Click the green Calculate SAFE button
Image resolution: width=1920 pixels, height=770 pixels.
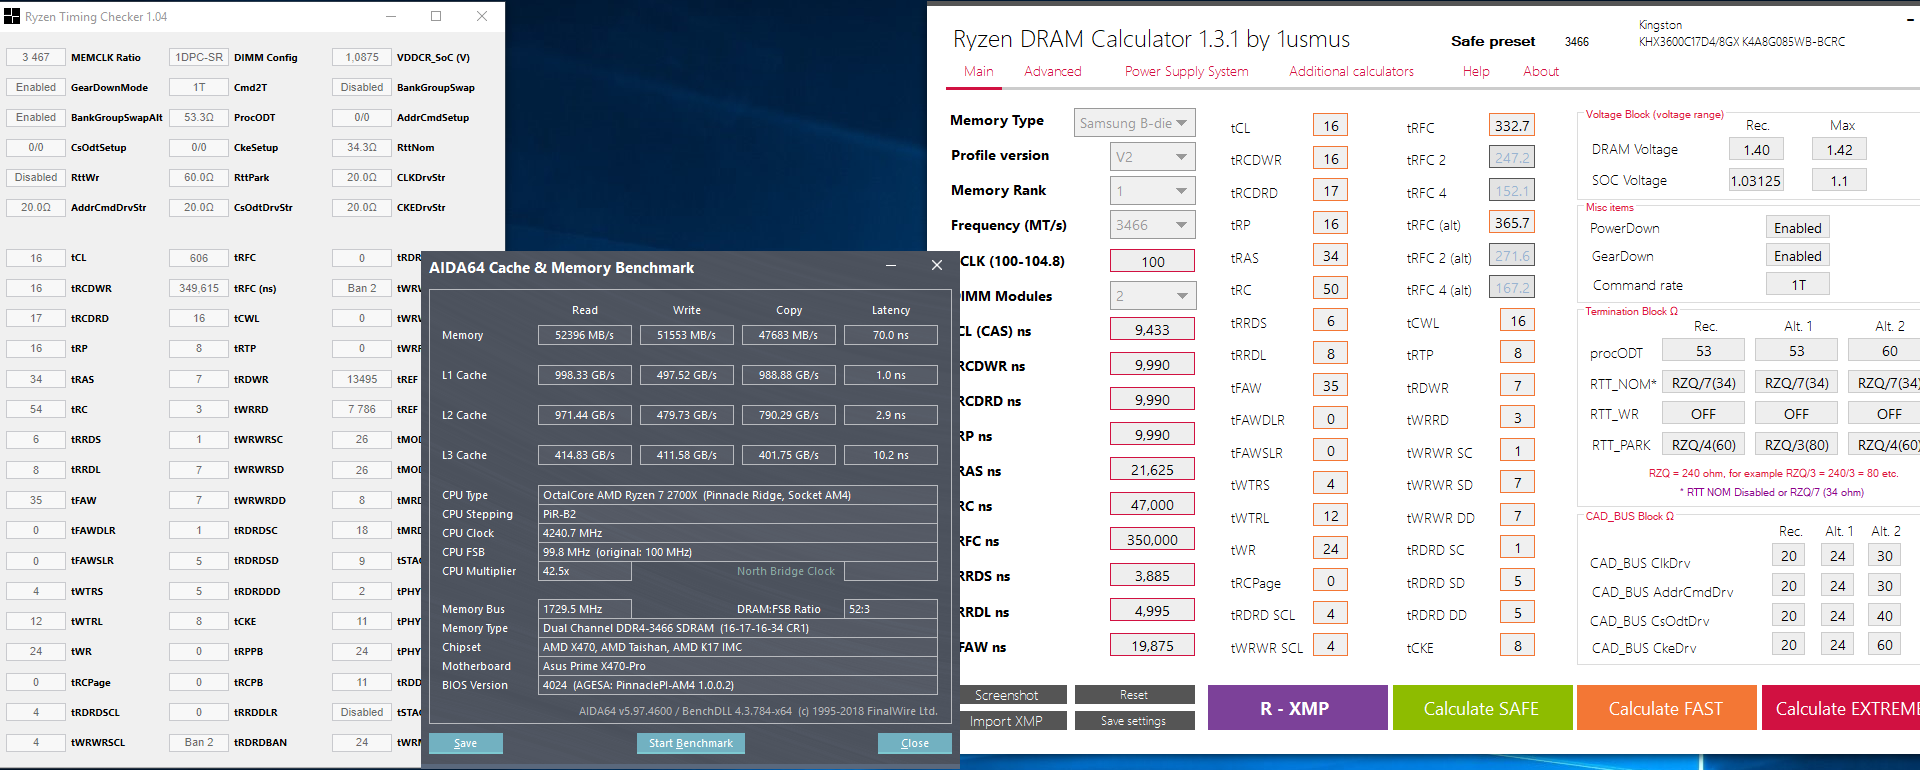(1481, 708)
